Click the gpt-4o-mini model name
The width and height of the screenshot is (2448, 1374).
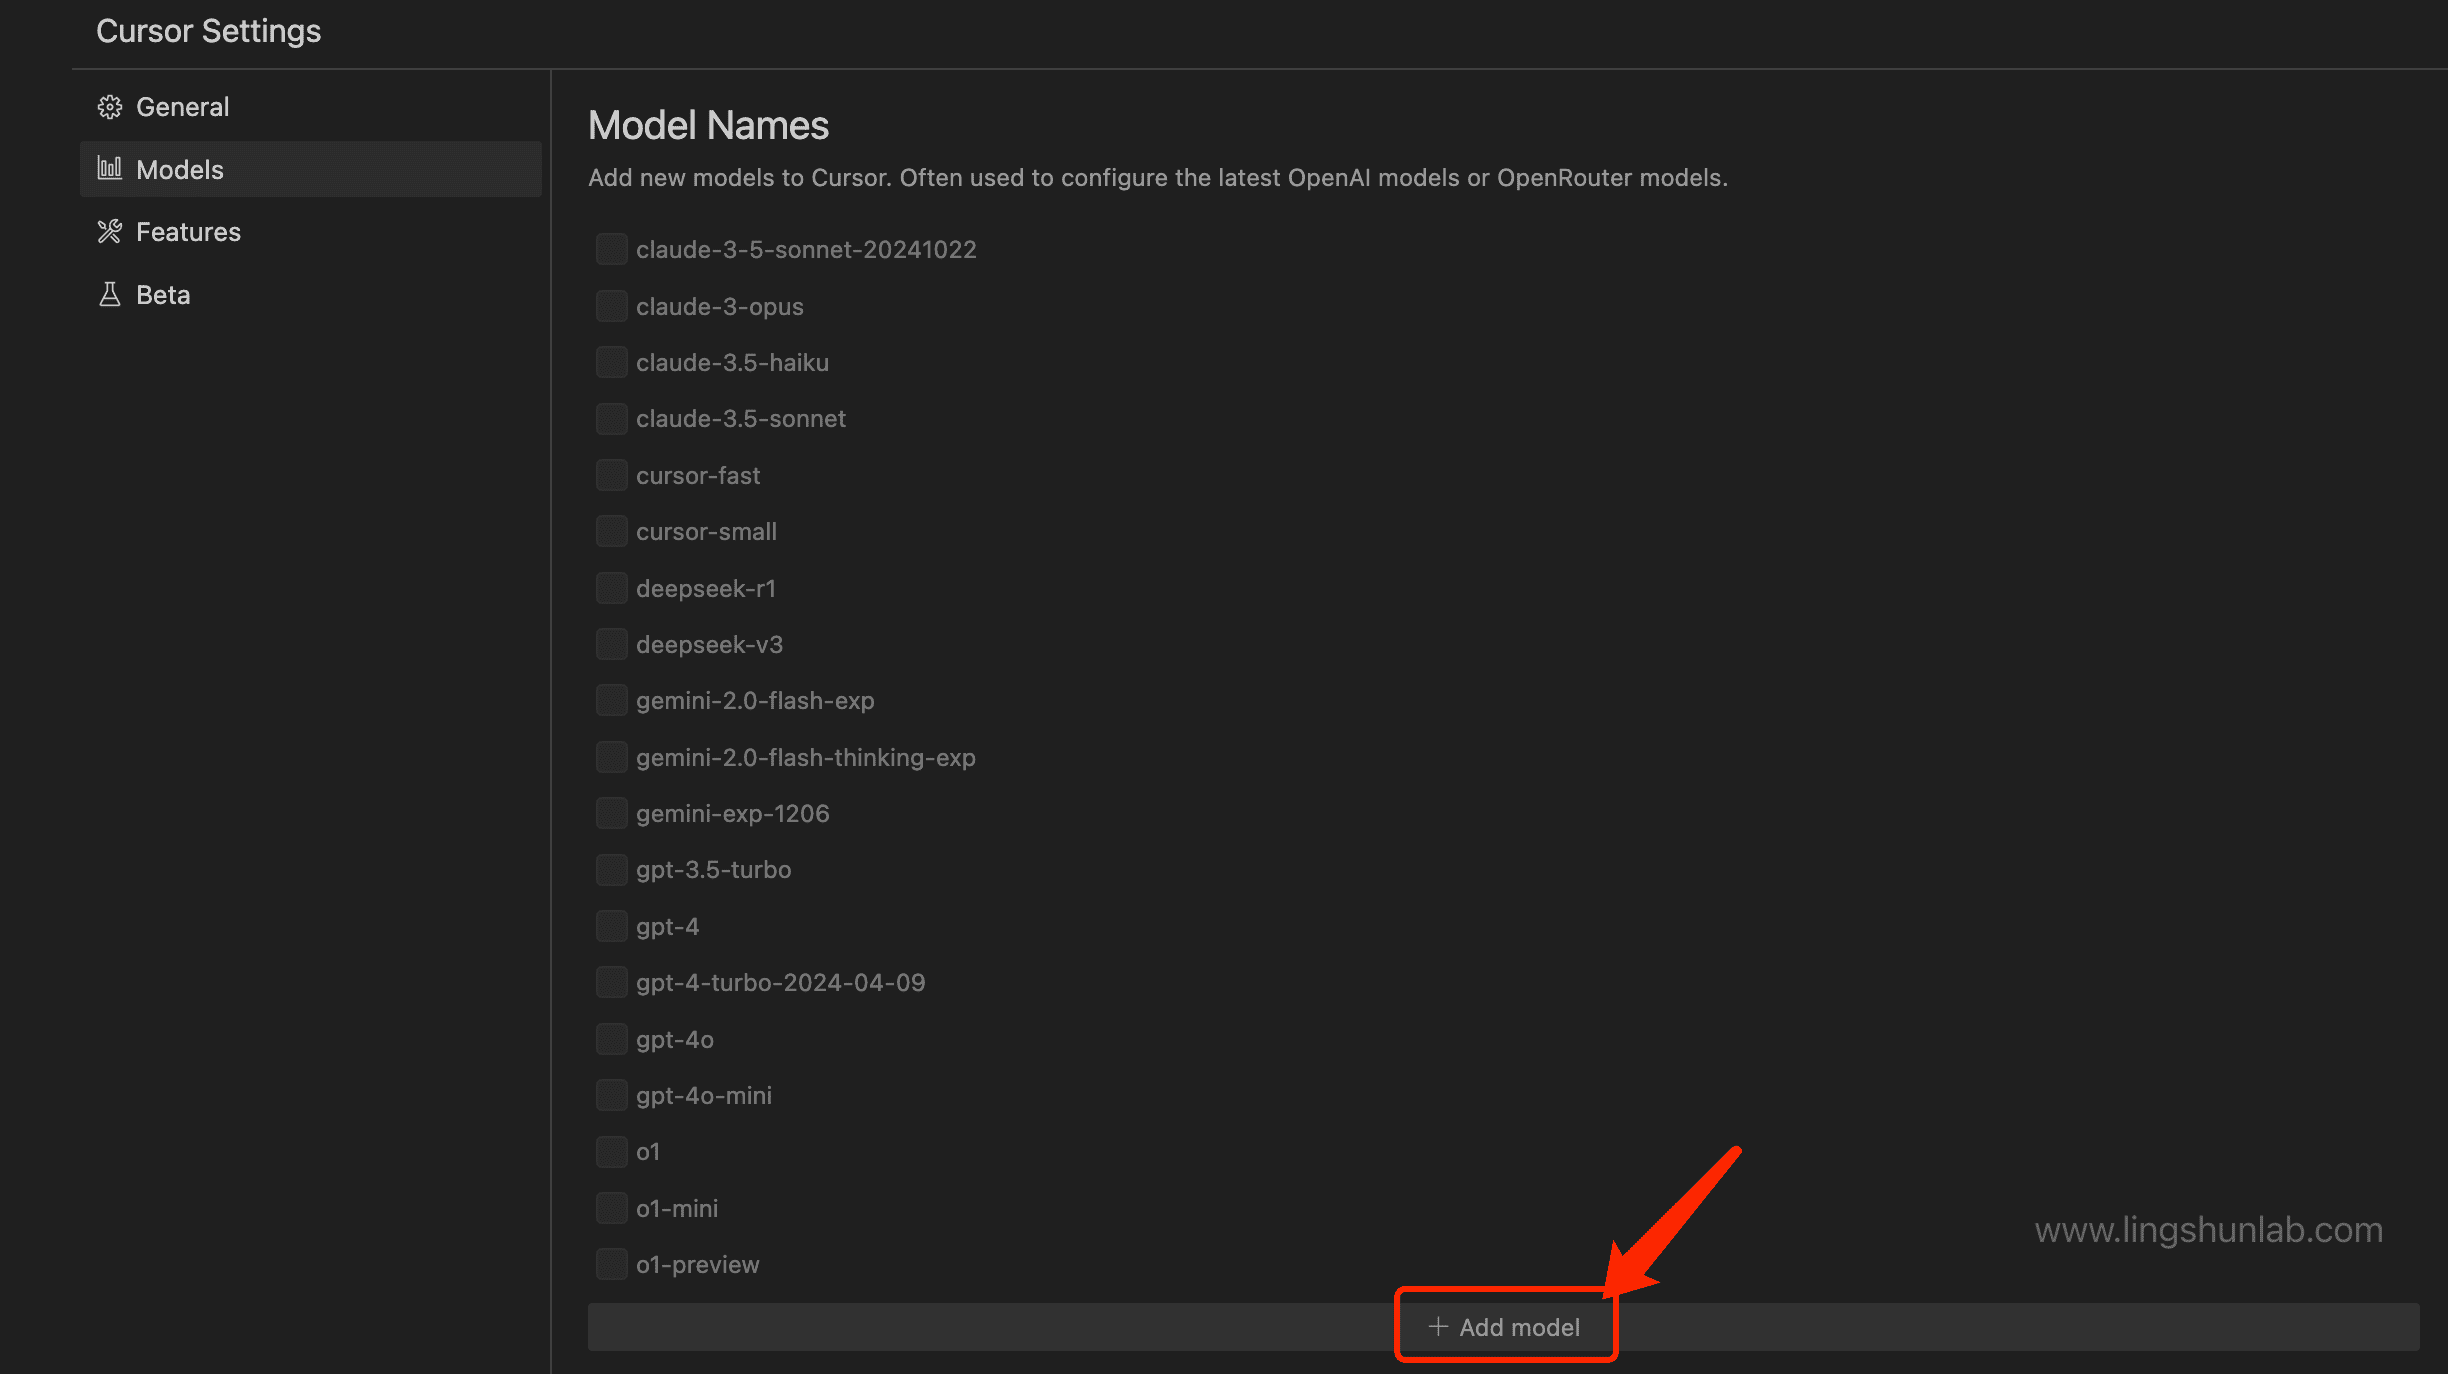coord(704,1095)
